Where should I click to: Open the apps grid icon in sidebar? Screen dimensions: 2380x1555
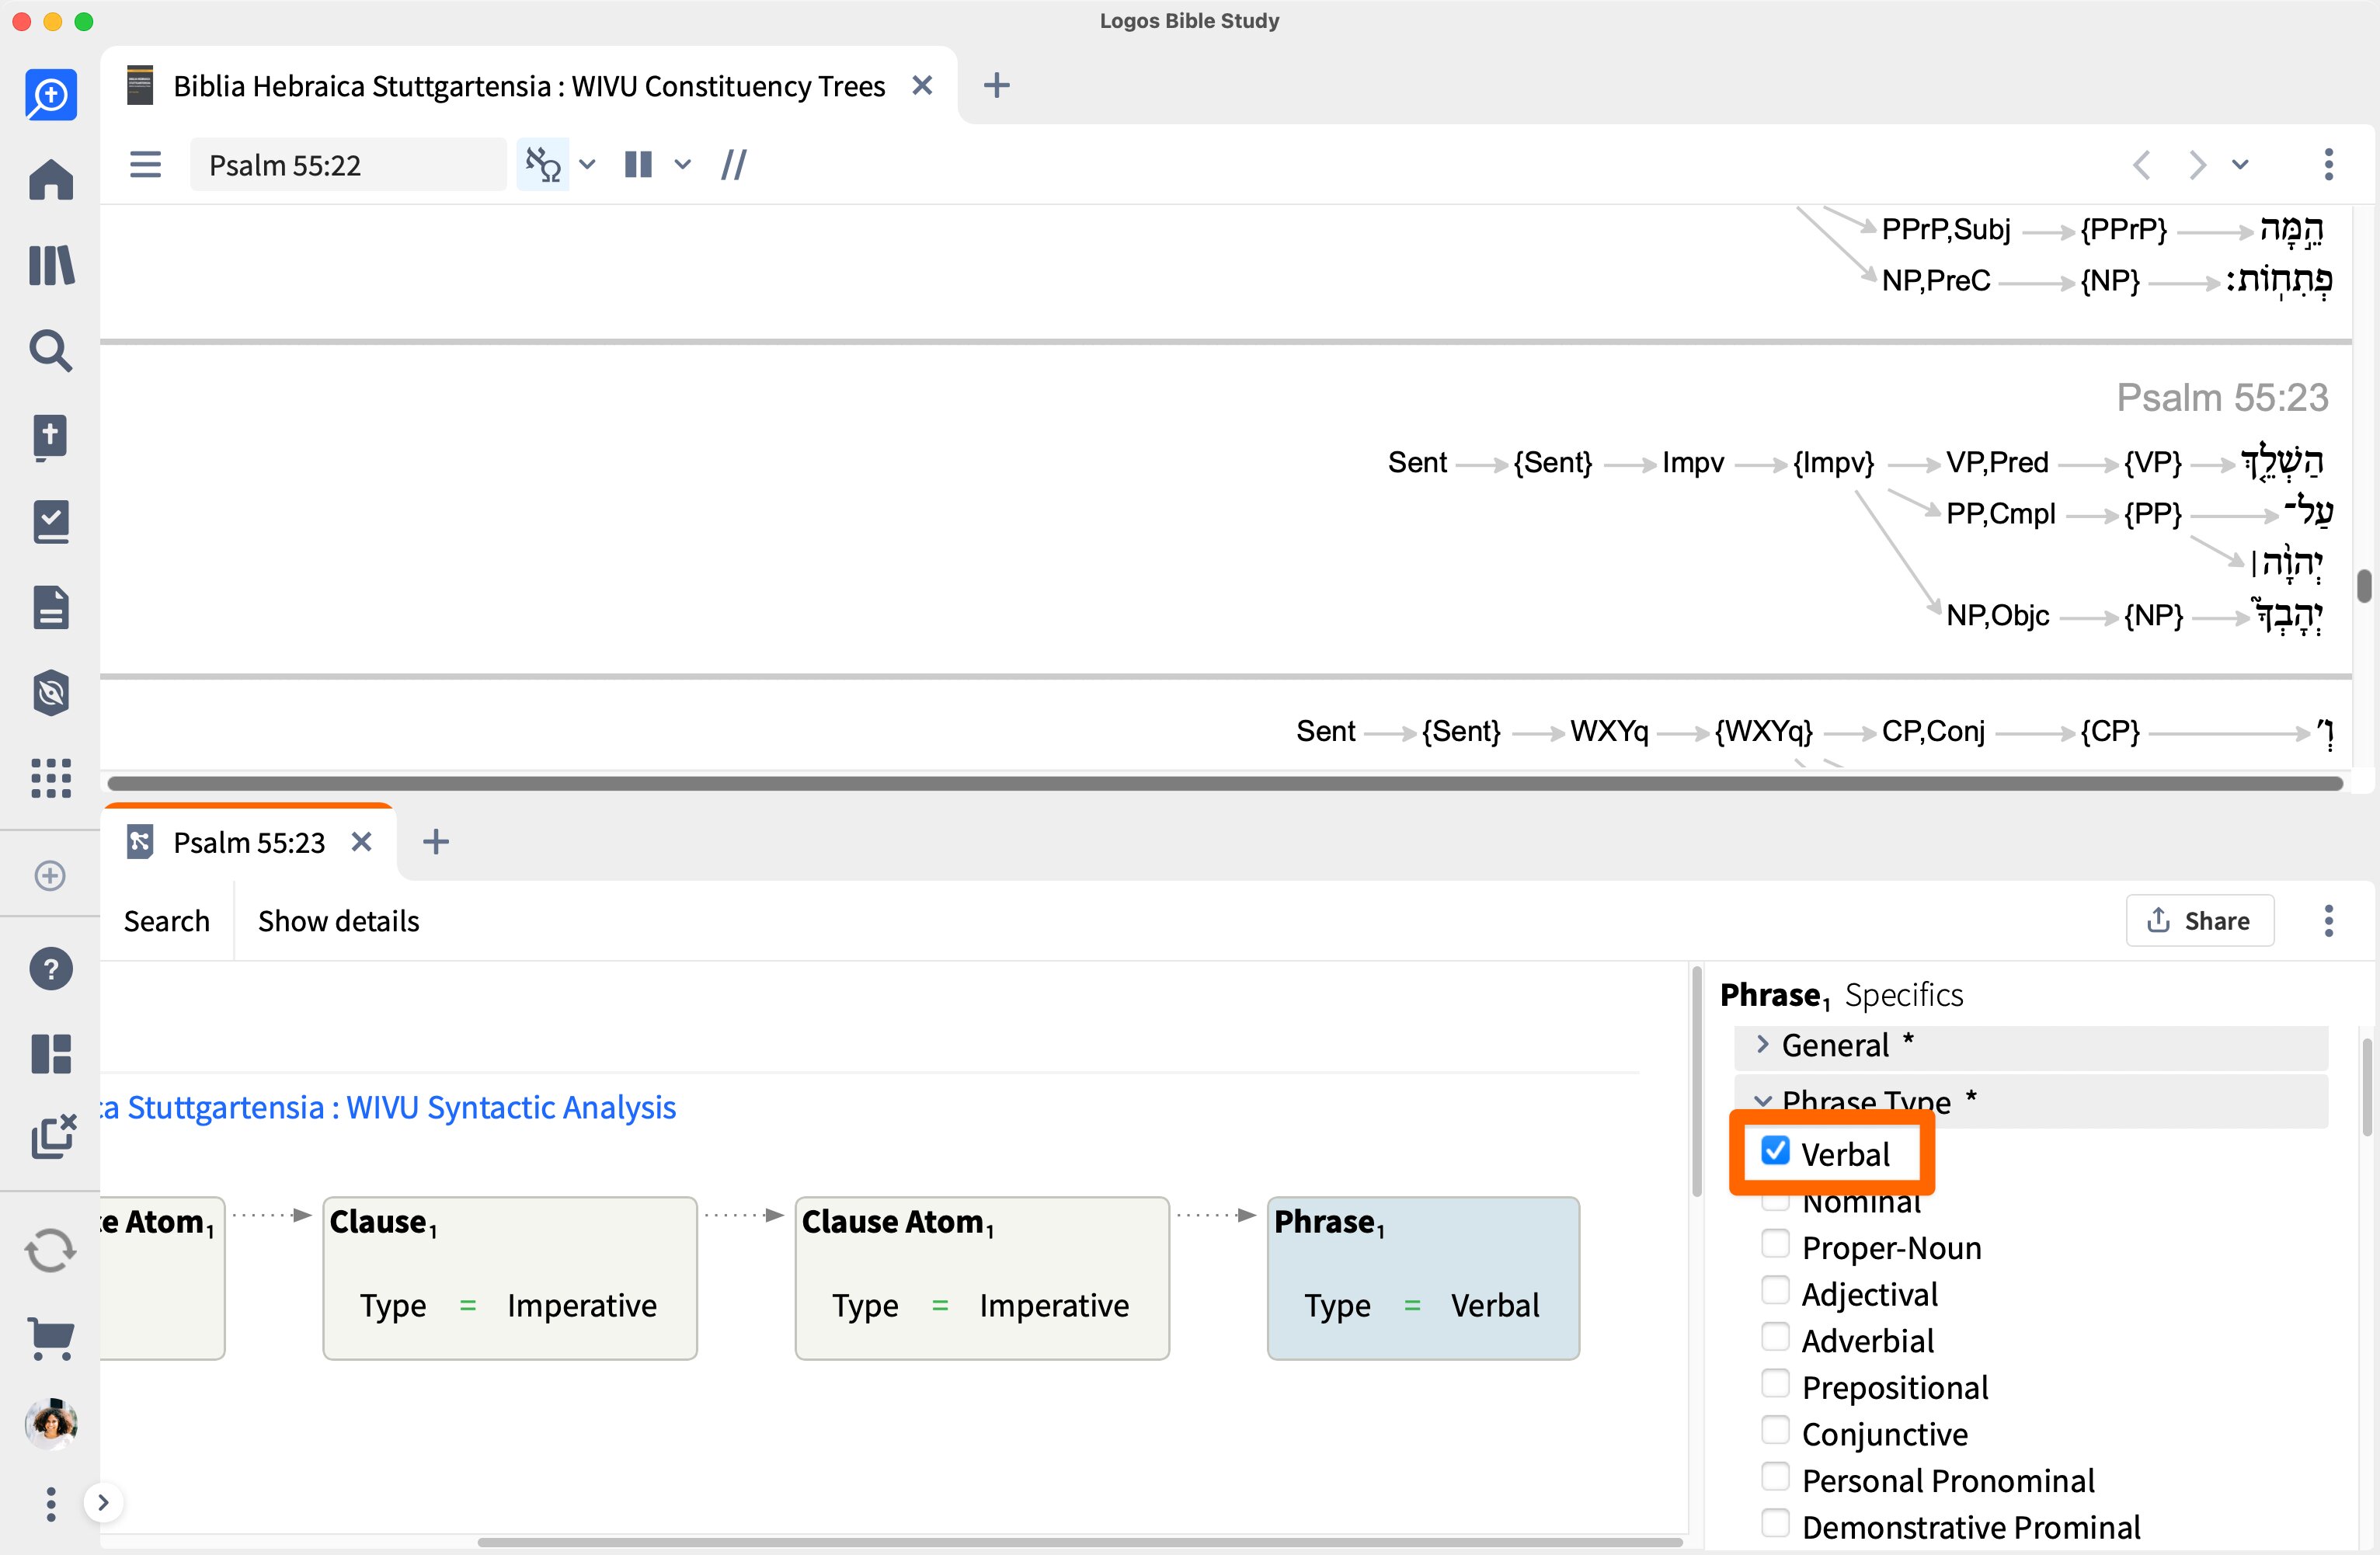[51, 777]
